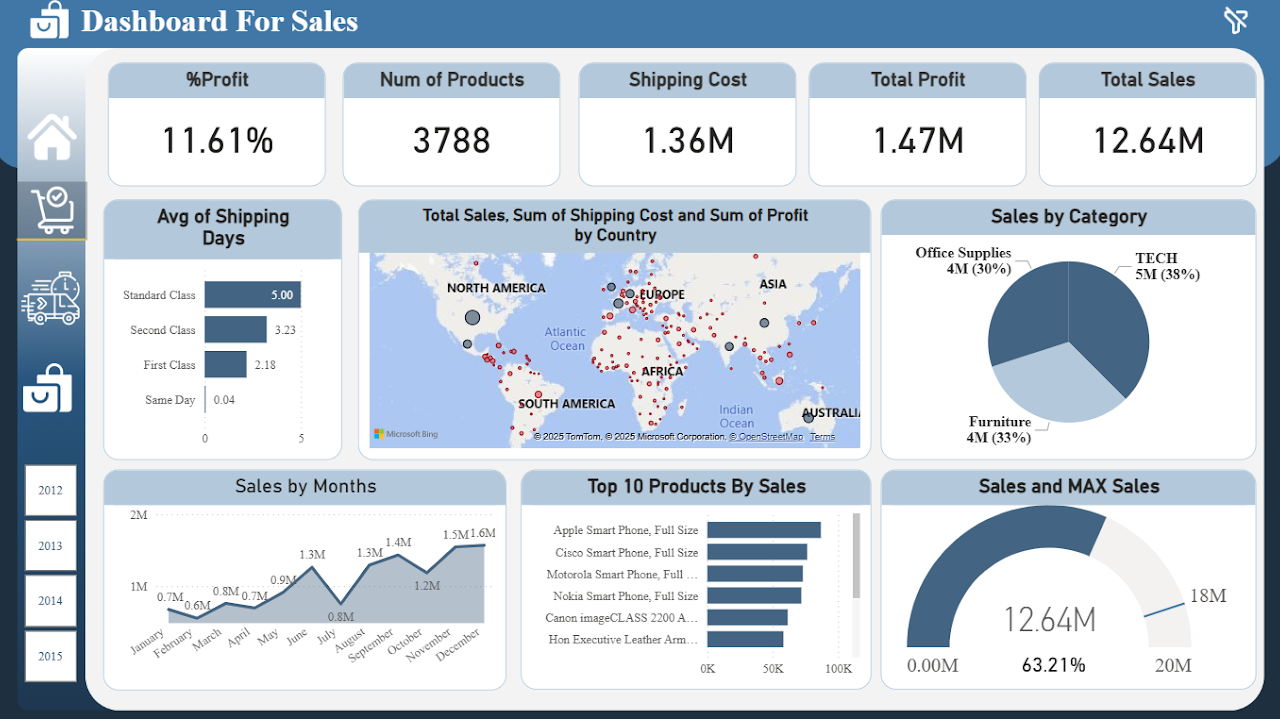
Task: Toggle the 2014 year filter
Action: [51, 600]
